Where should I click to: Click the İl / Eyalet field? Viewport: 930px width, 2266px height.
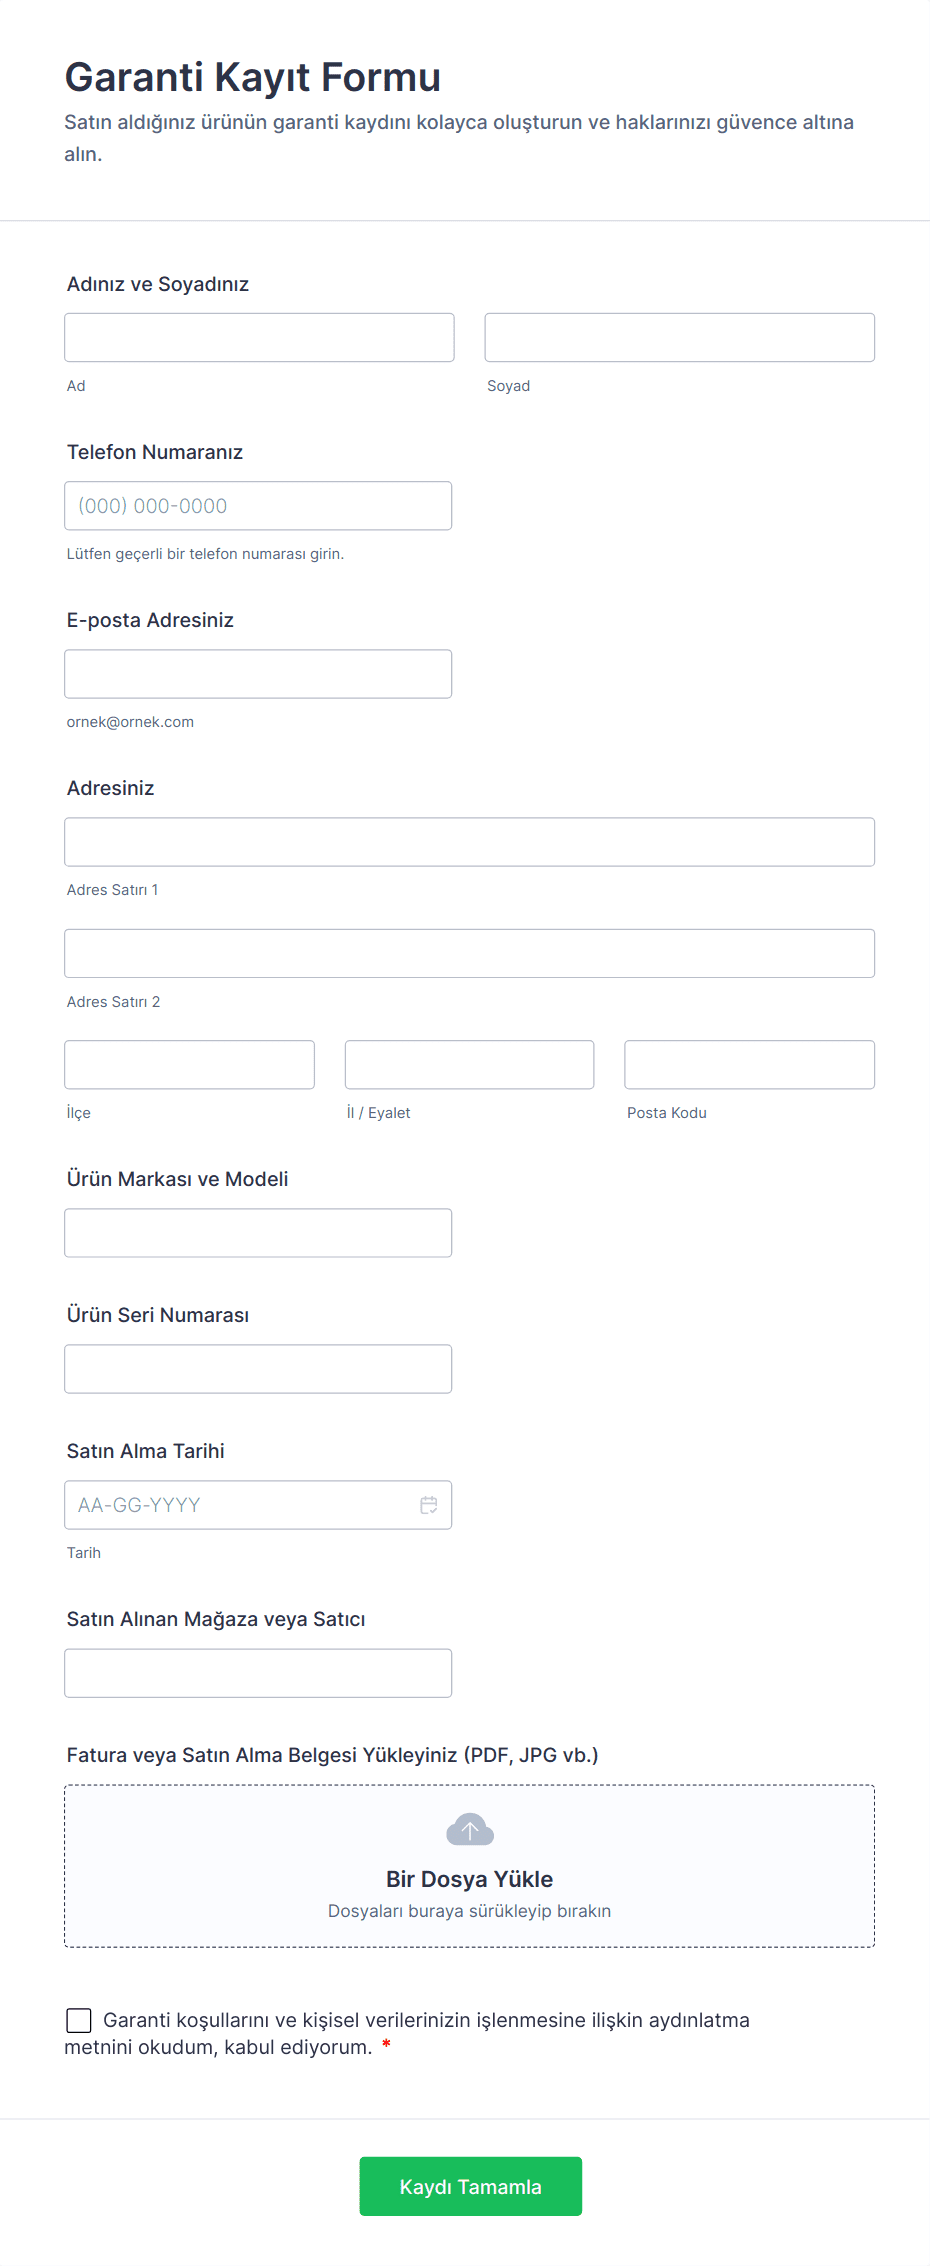469,1065
